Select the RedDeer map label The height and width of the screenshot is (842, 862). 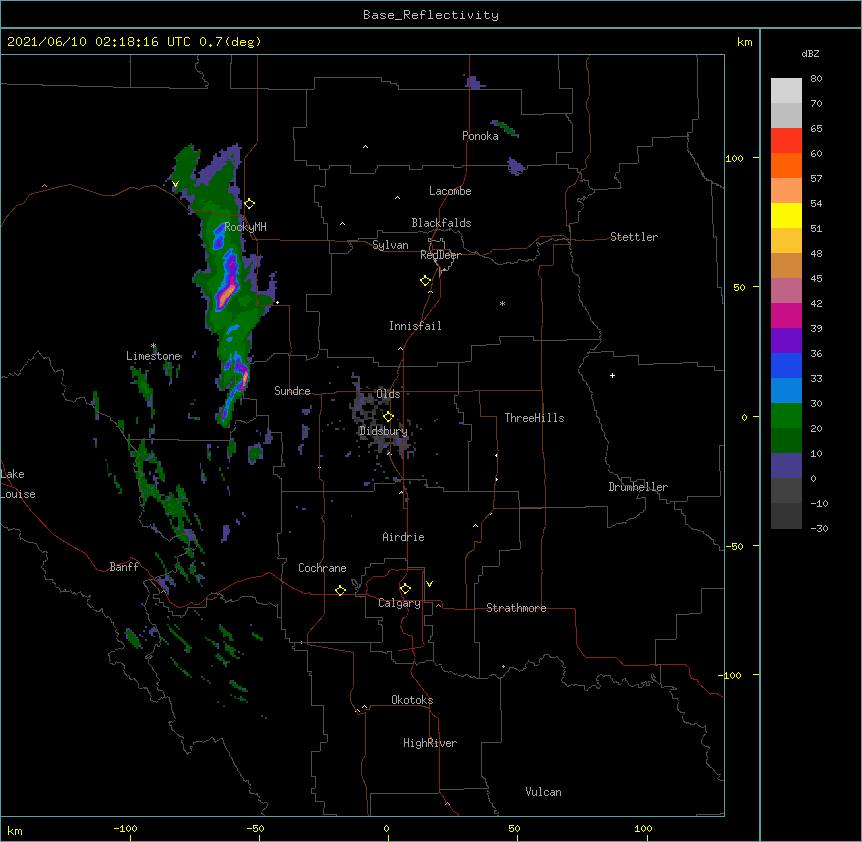440,255
